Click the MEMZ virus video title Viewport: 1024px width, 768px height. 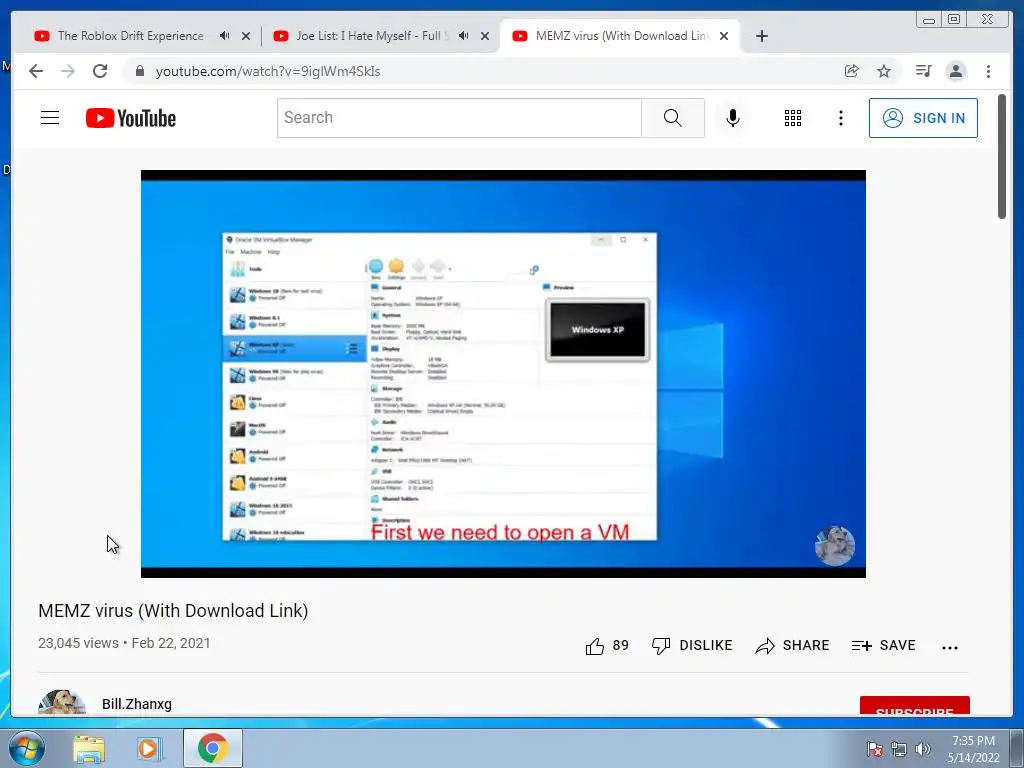coord(173,611)
